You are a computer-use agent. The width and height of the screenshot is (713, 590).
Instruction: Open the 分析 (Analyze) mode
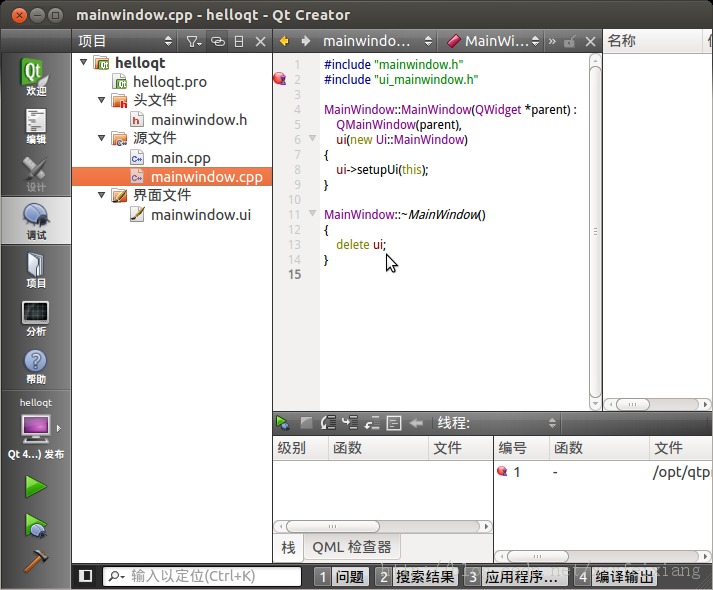[35, 318]
